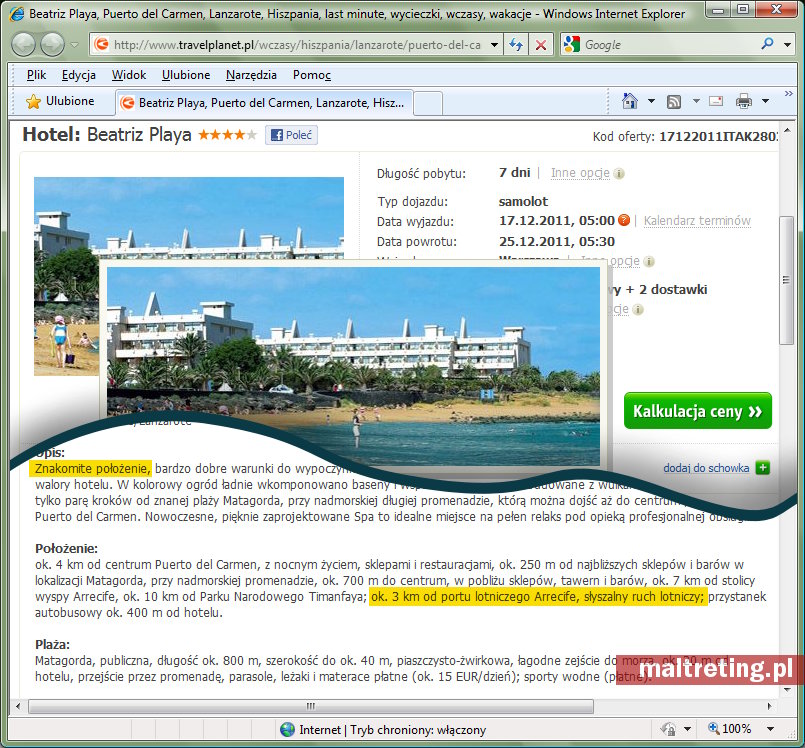
Task: Expand the address bar history dropdown
Action: click(x=494, y=45)
